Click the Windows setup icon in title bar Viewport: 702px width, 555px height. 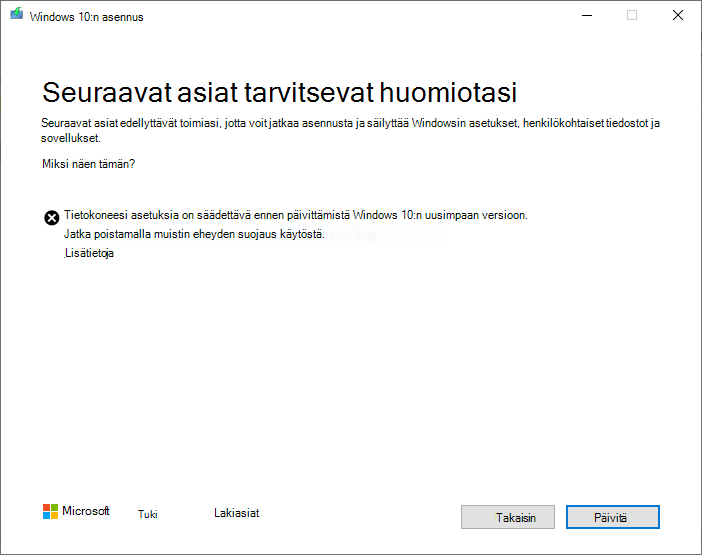tap(16, 14)
